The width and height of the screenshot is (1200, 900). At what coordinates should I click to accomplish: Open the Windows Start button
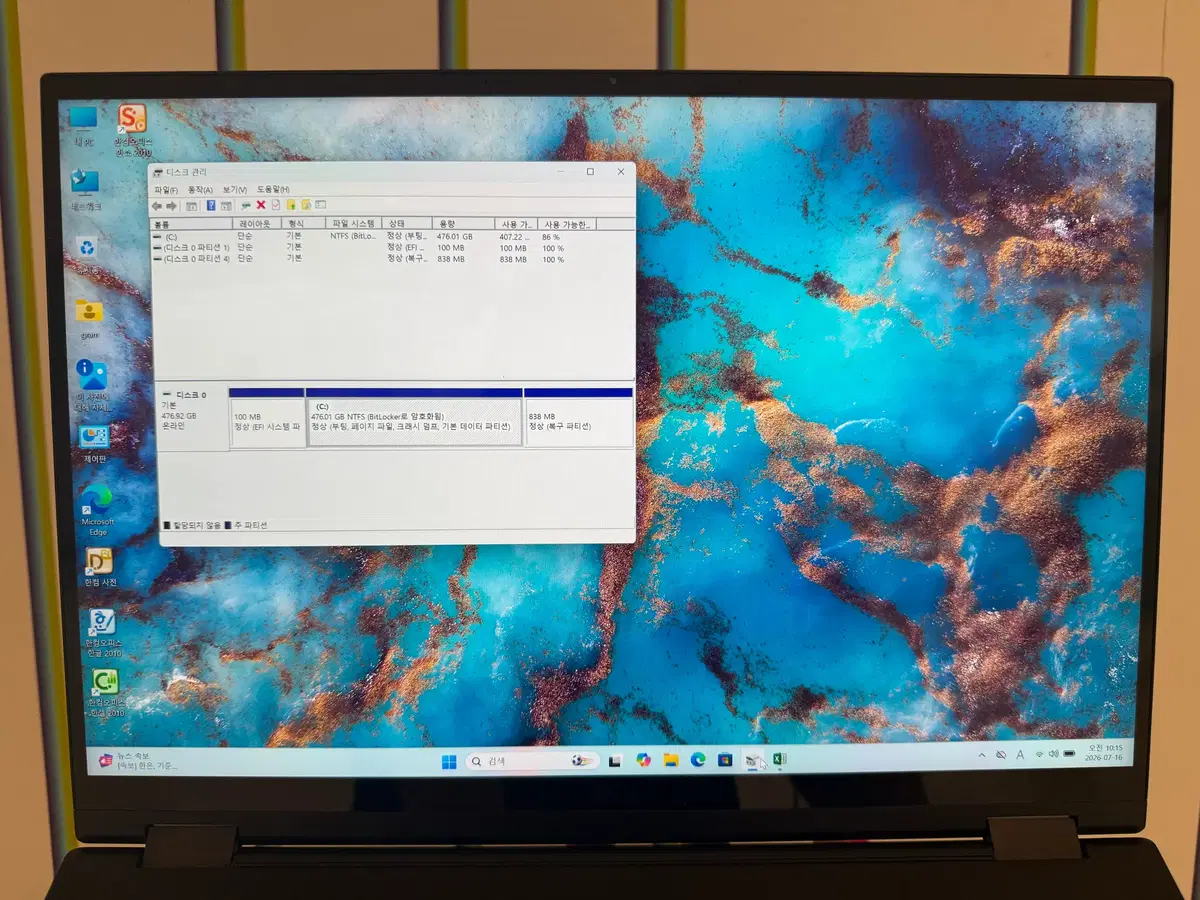click(449, 761)
